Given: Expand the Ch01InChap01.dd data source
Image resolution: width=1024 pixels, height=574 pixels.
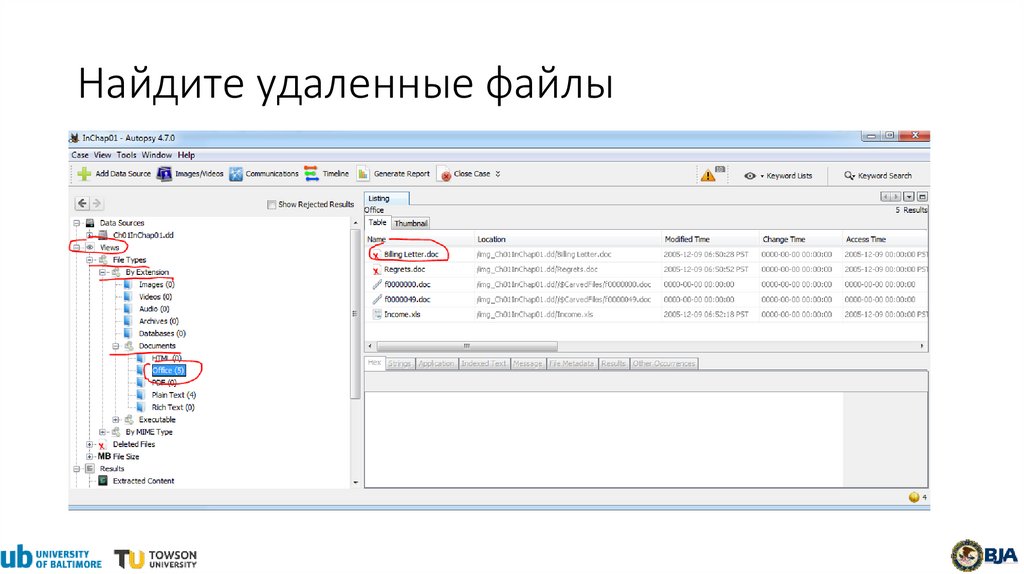Looking at the screenshot, I should pyautogui.click(x=89, y=235).
